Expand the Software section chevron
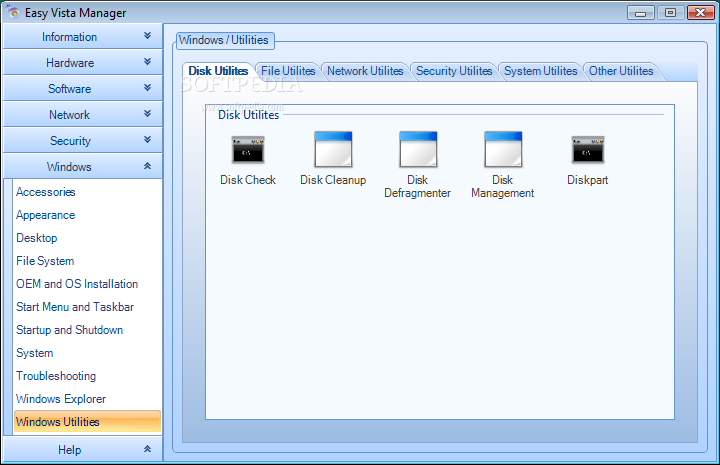This screenshot has width=720, height=465. (147, 88)
